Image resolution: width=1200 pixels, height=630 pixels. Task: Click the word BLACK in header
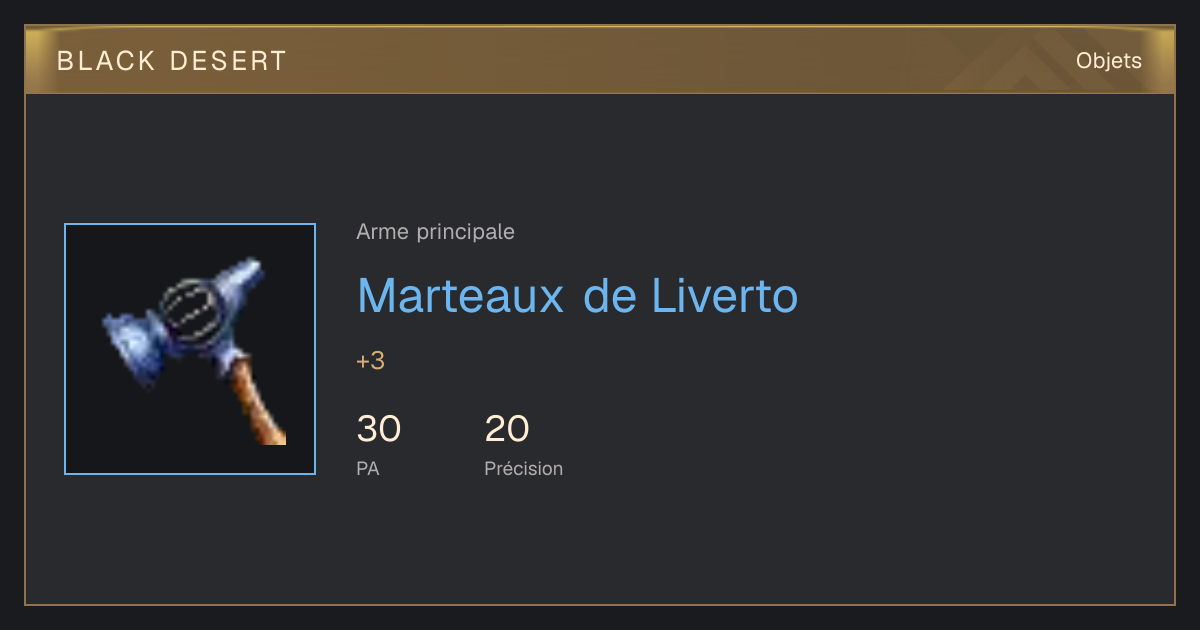(x=107, y=61)
